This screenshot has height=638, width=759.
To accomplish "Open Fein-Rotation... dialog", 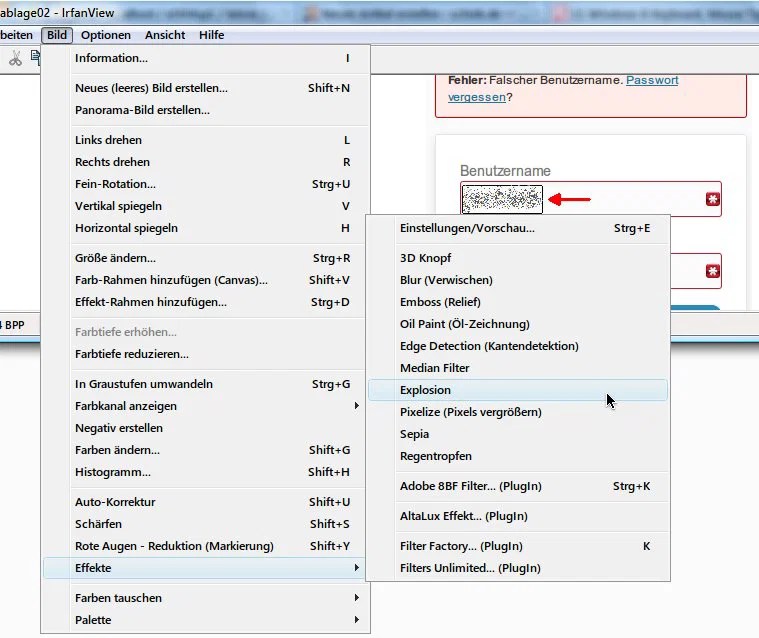I will click(x=206, y=184).
